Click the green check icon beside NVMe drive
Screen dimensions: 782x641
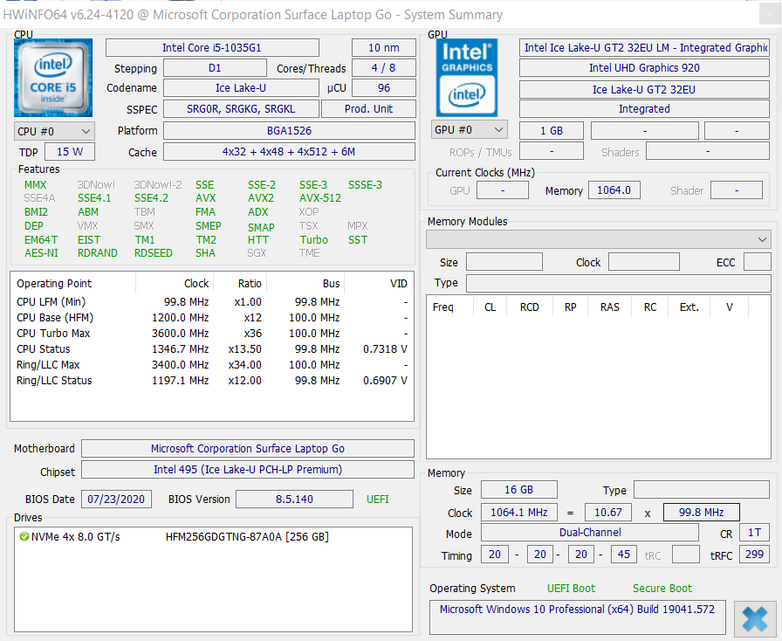23,537
